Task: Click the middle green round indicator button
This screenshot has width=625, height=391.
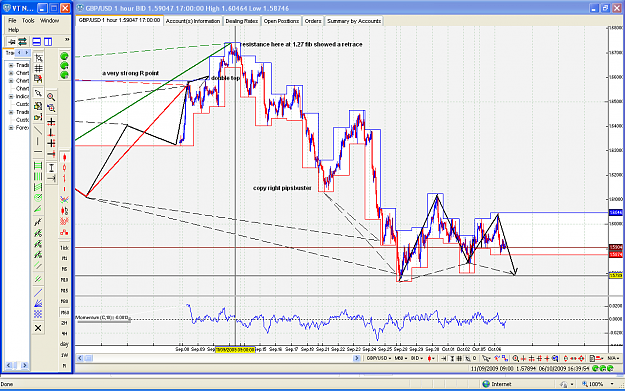Action: click(64, 65)
